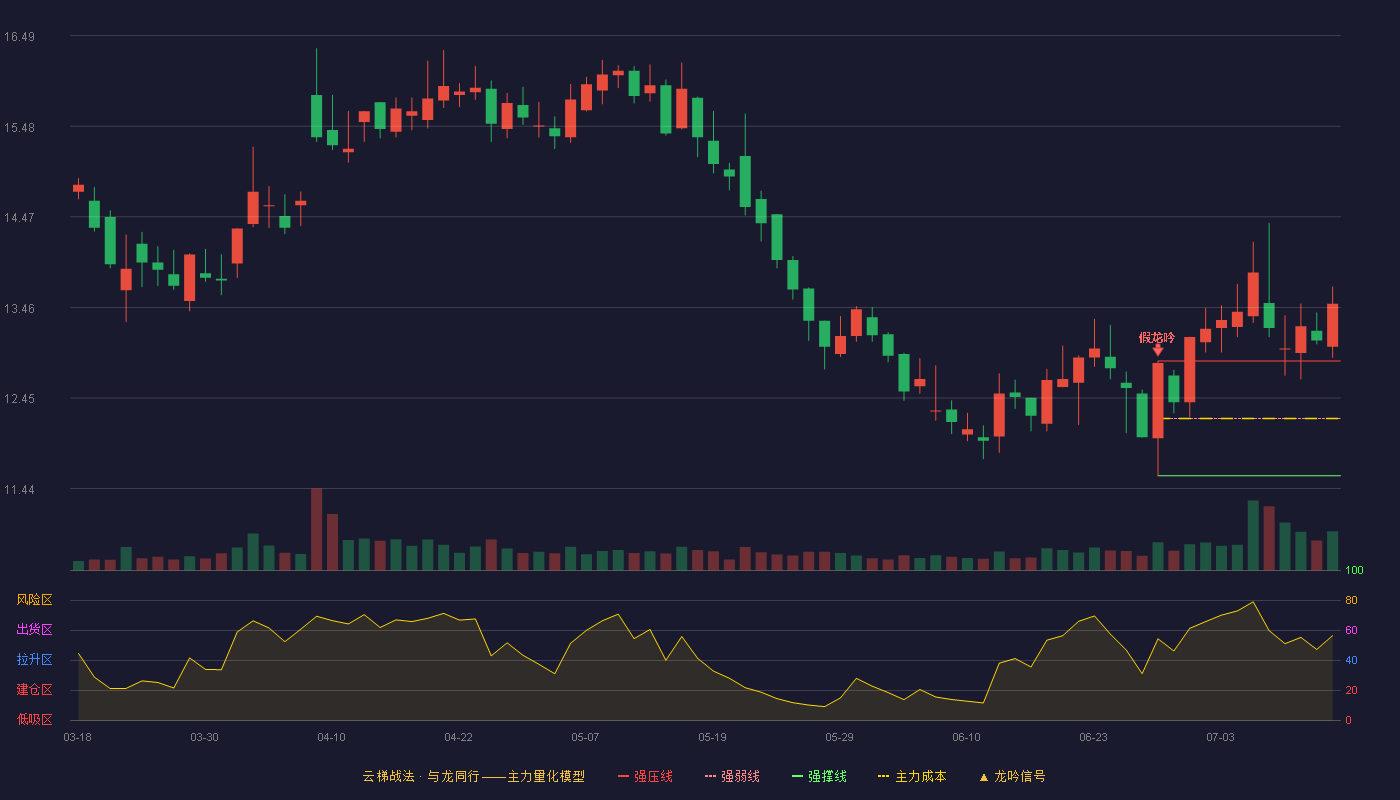The image size is (1400, 800).
Task: Click the 15.48 price axis label
Action: [x=19, y=127]
